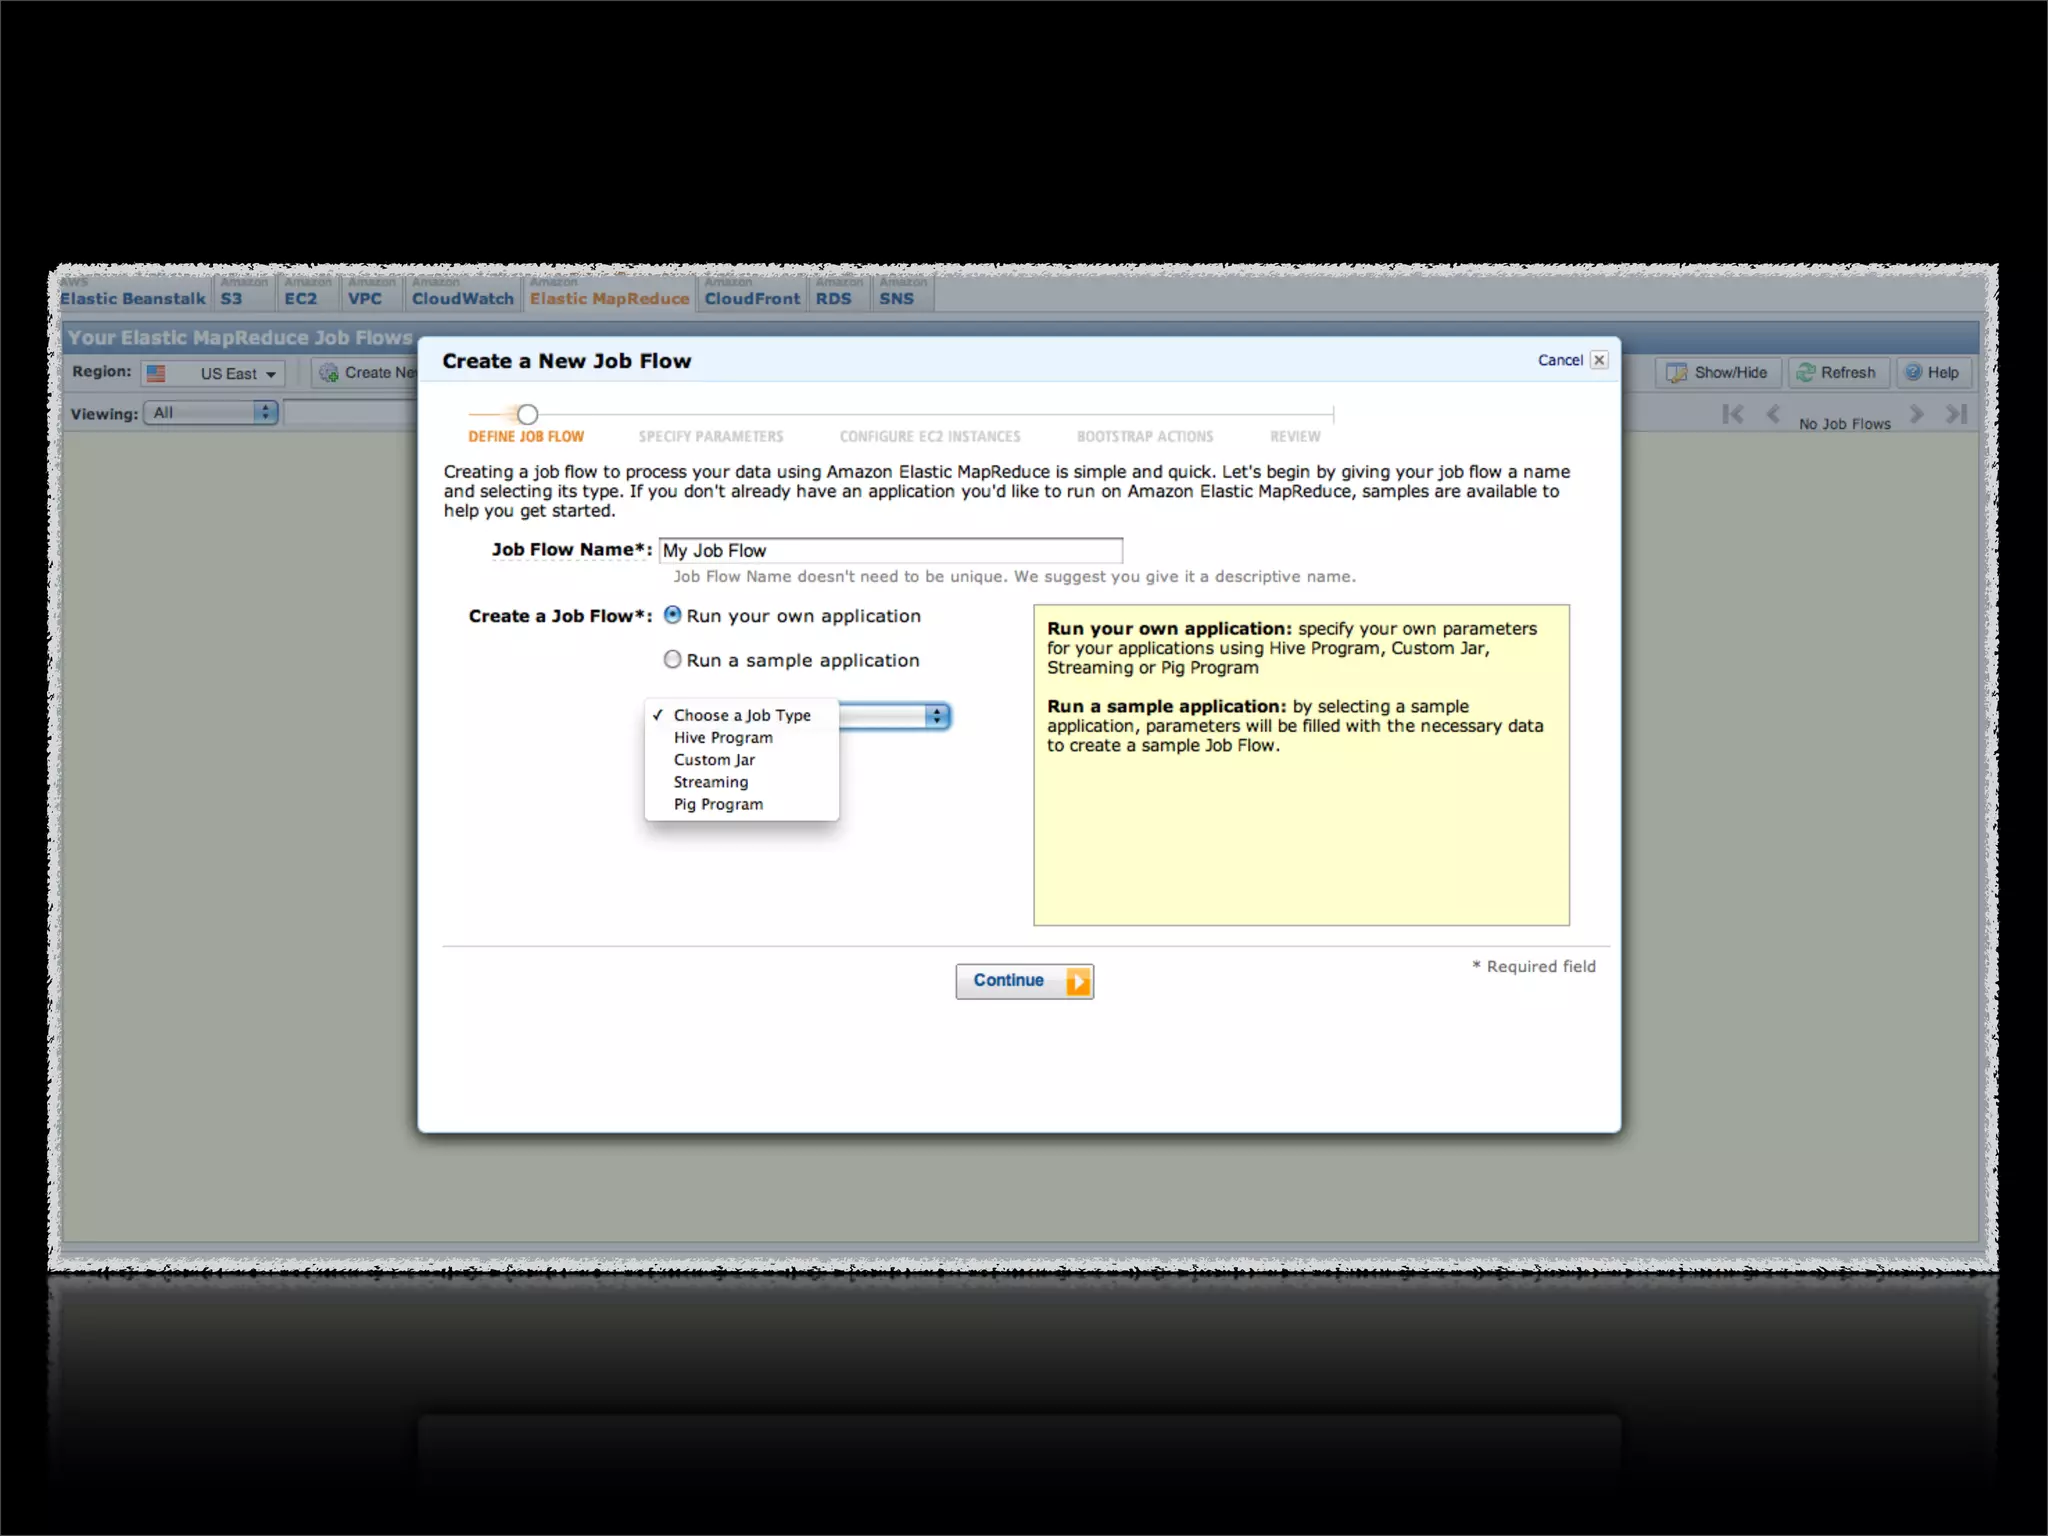
Task: Click the Help question mark icon
Action: [x=1914, y=372]
